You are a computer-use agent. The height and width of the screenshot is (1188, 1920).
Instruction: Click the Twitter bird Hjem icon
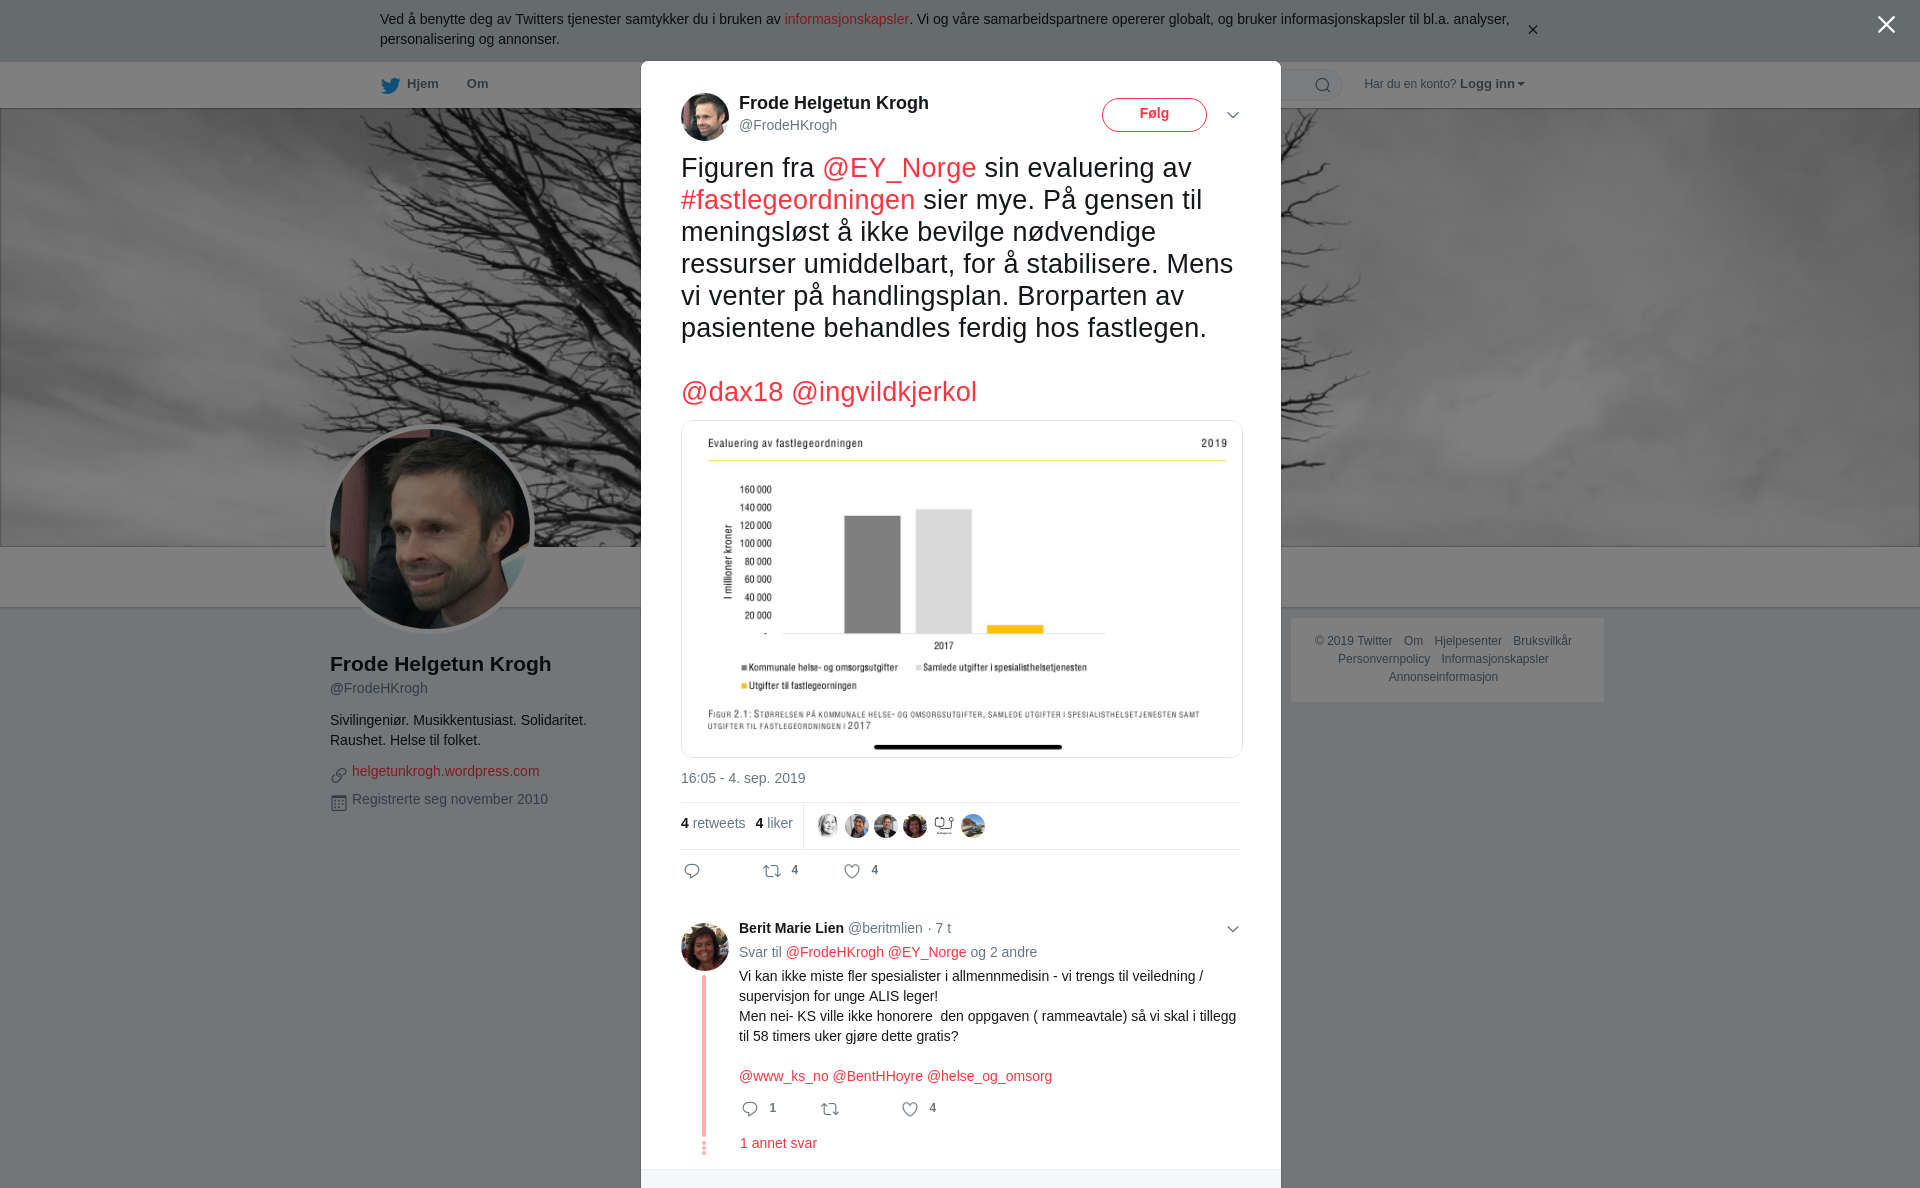(x=390, y=85)
